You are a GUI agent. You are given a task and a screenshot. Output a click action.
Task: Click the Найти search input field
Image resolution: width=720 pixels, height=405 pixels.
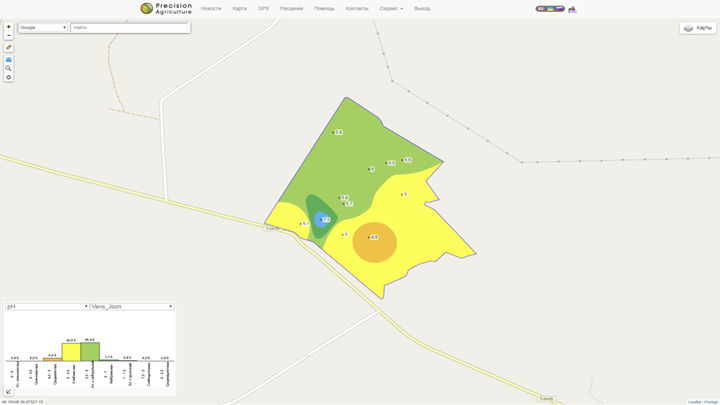click(x=130, y=28)
